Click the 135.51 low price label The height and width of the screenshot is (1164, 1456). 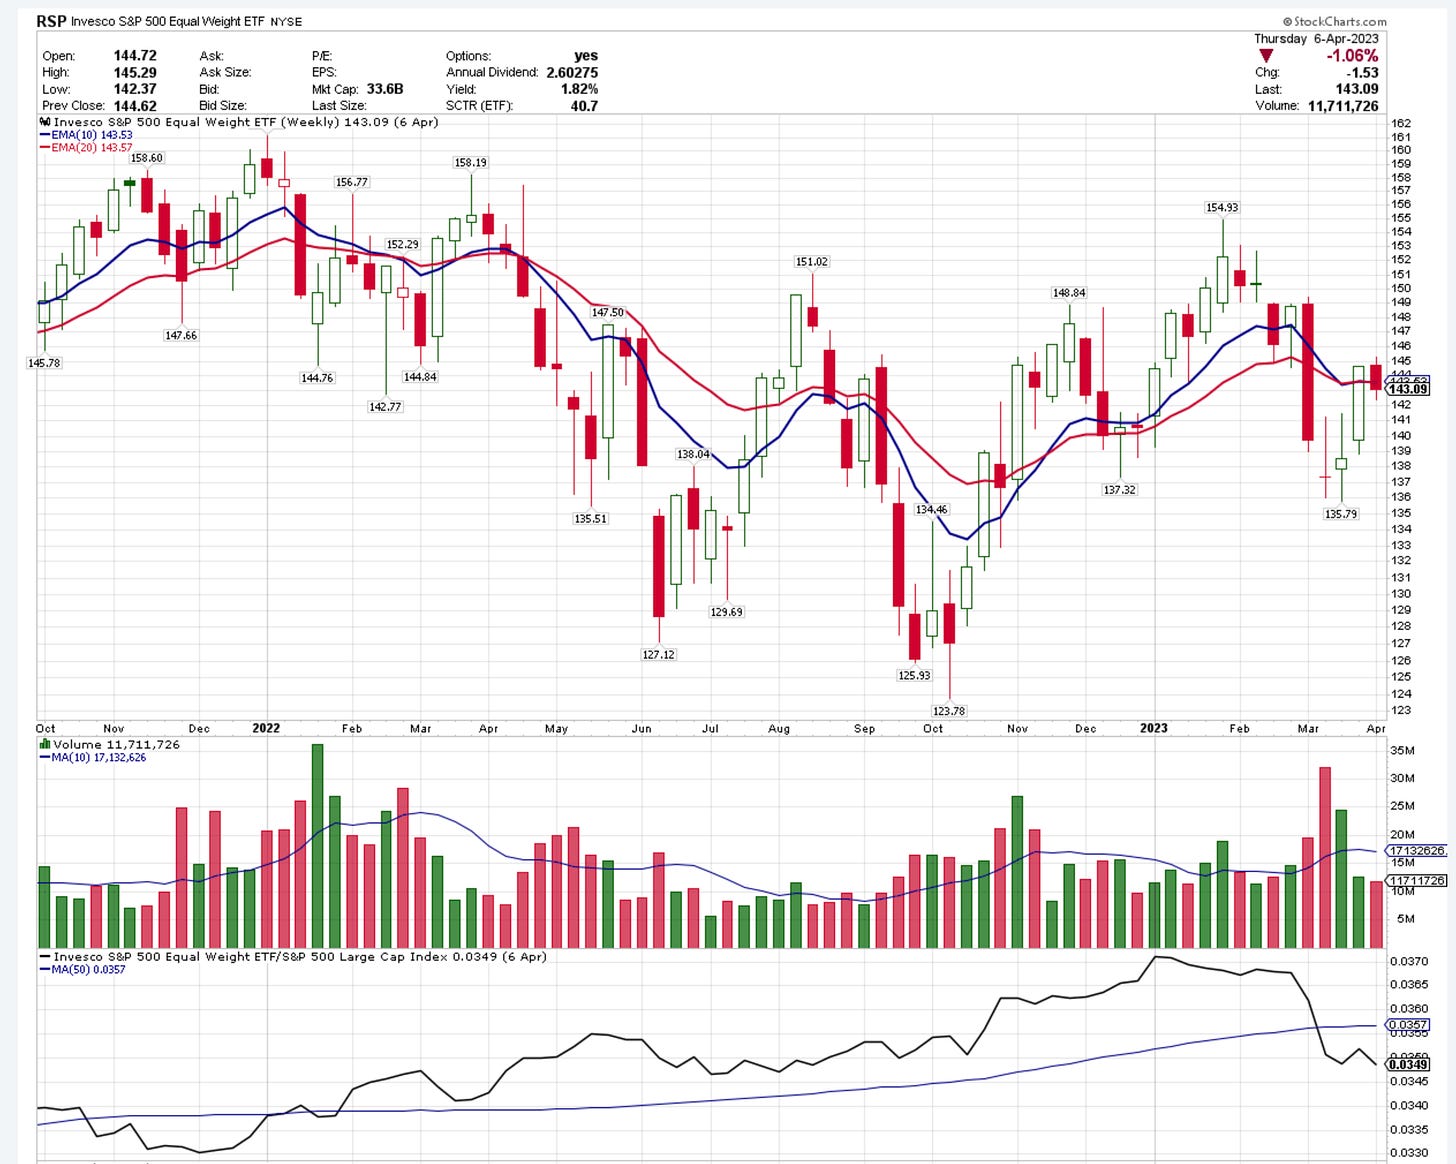pyautogui.click(x=591, y=519)
